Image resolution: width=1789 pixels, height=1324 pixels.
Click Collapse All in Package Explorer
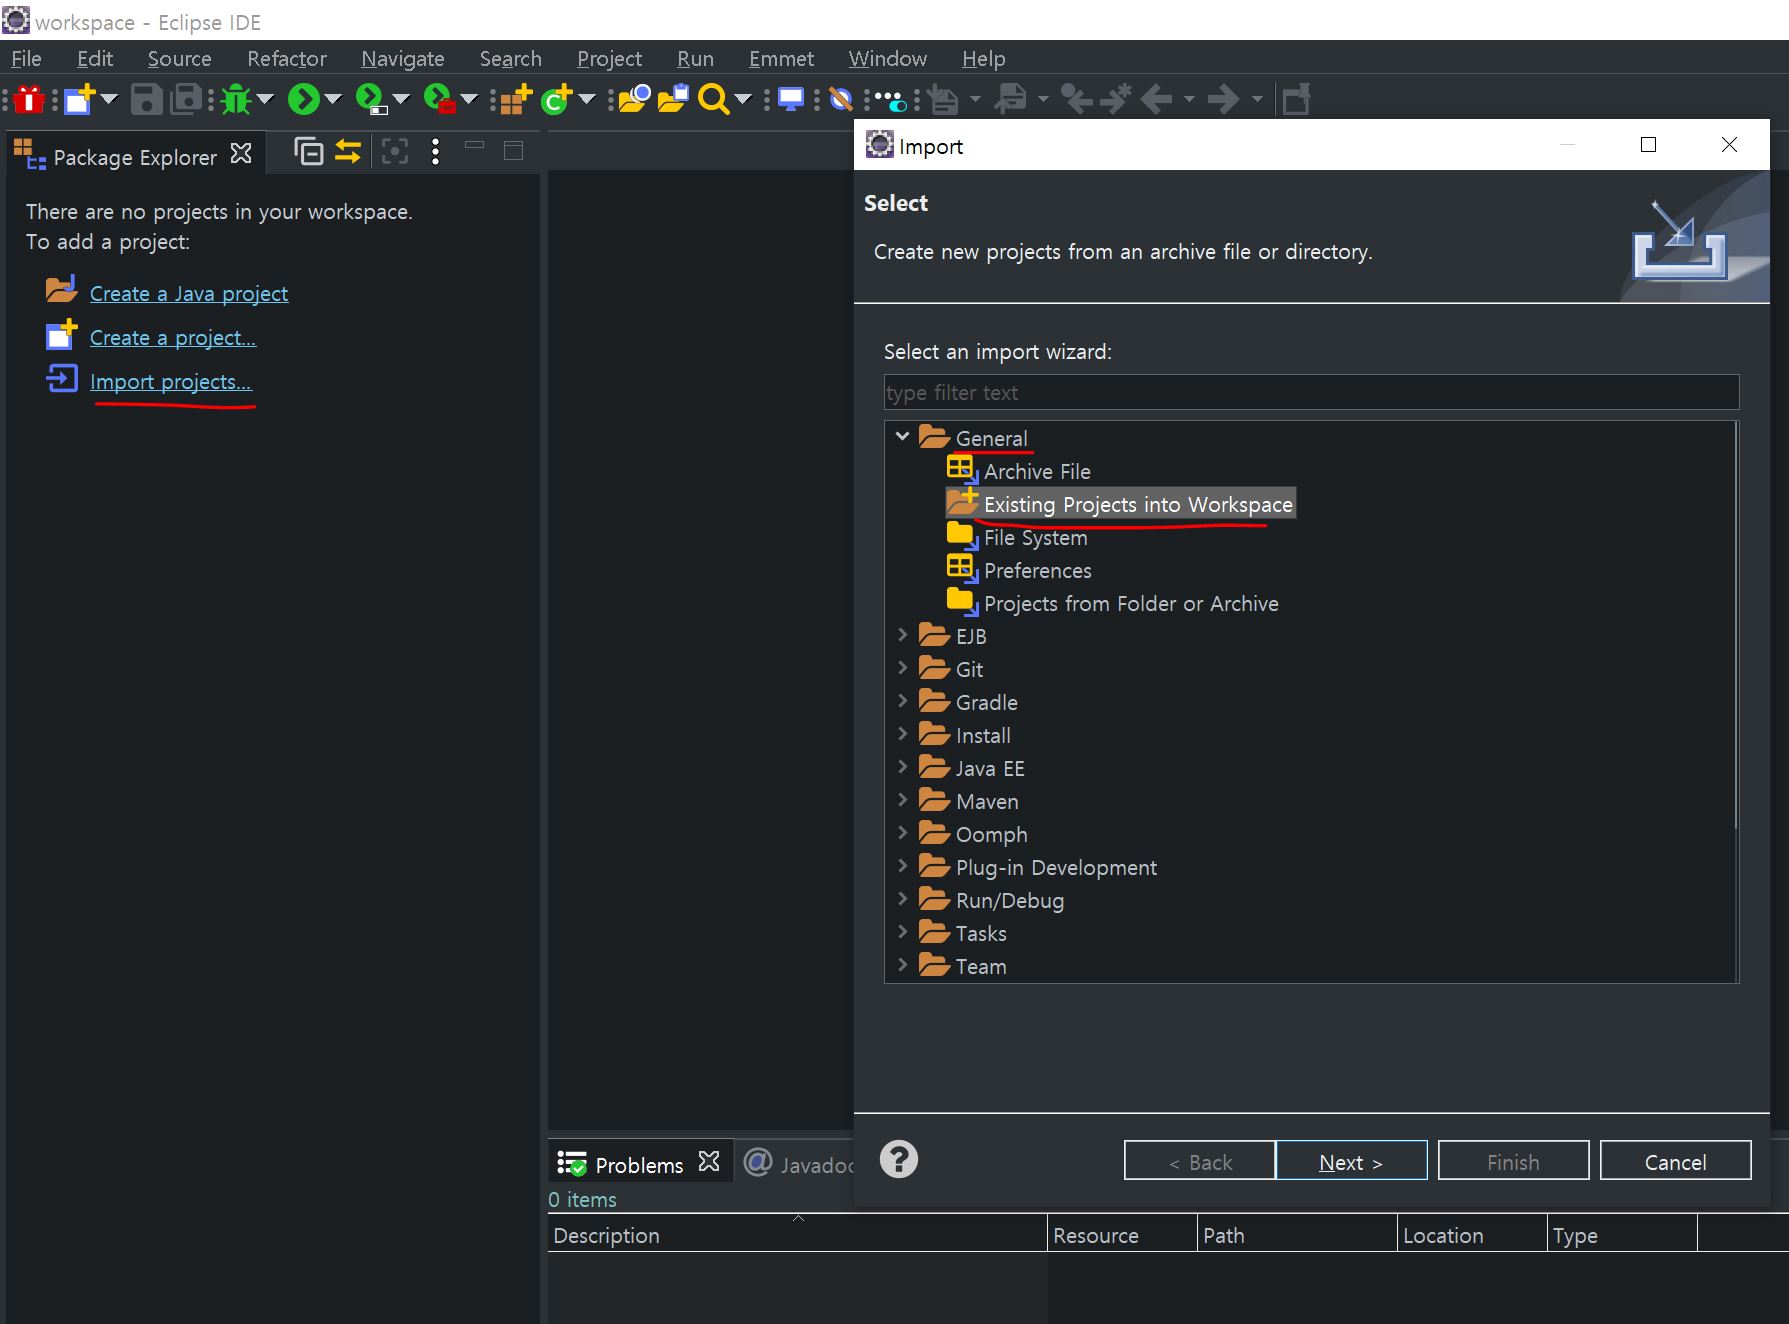[309, 151]
